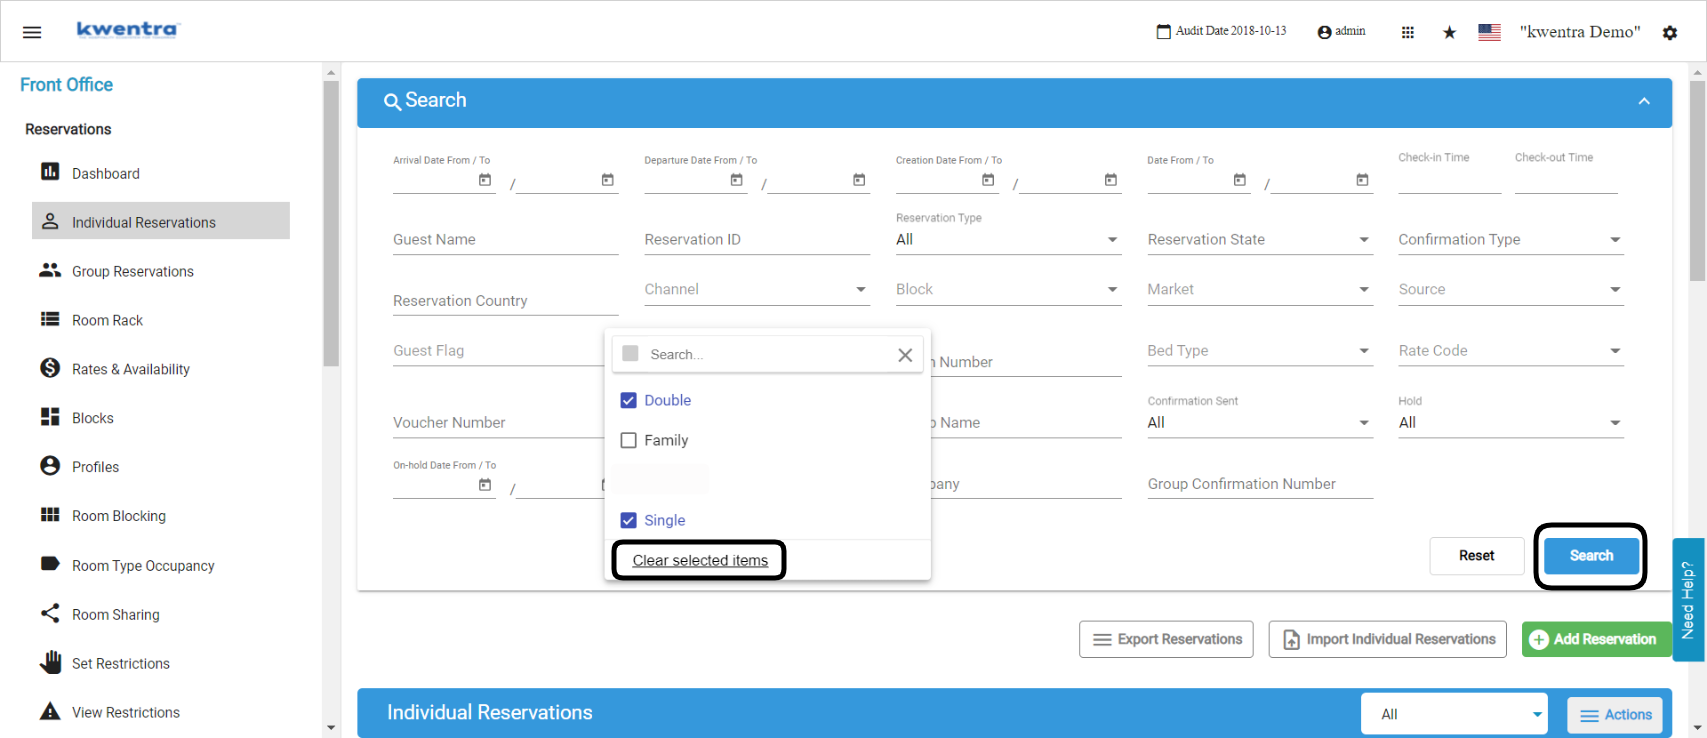Image resolution: width=1707 pixels, height=738 pixels.
Task: Click the Reset button
Action: tap(1477, 556)
